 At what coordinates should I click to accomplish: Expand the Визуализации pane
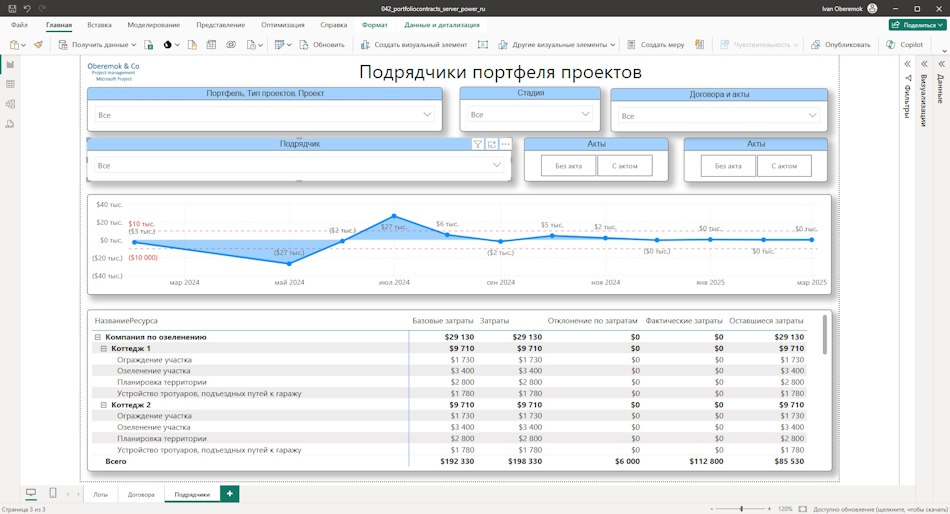click(x=925, y=64)
